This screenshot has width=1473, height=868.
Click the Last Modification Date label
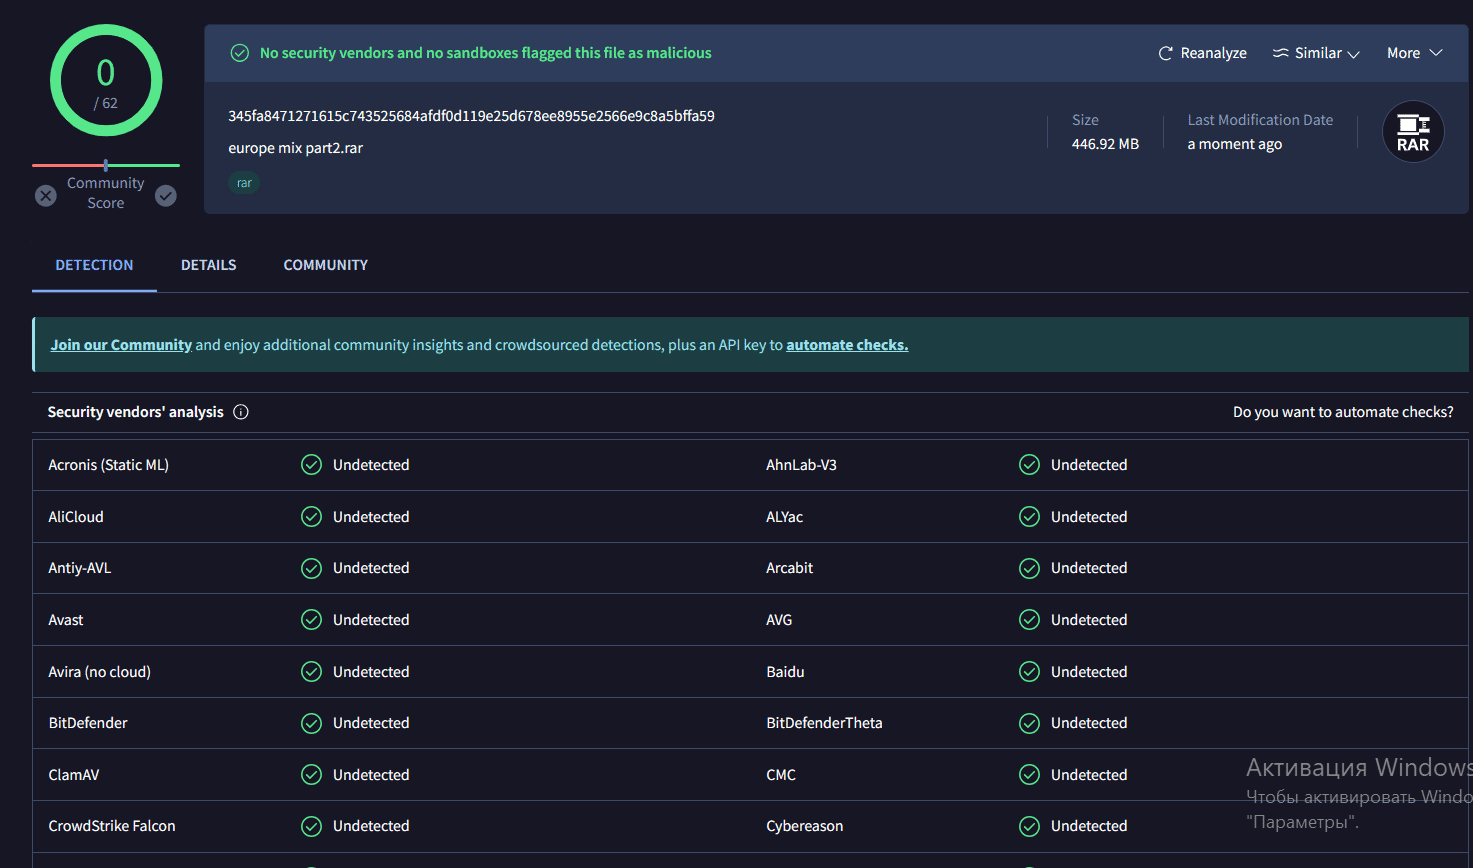1260,120
